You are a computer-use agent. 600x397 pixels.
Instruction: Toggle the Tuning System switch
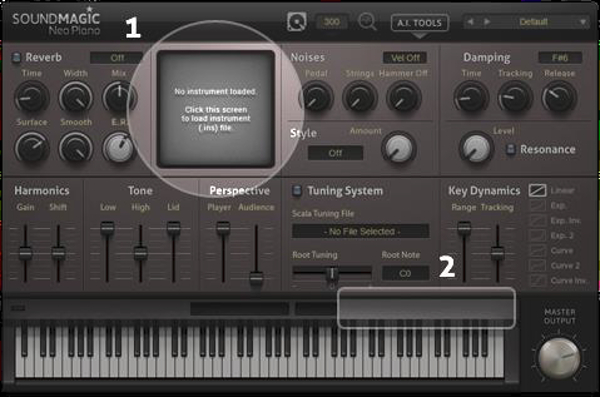297,191
